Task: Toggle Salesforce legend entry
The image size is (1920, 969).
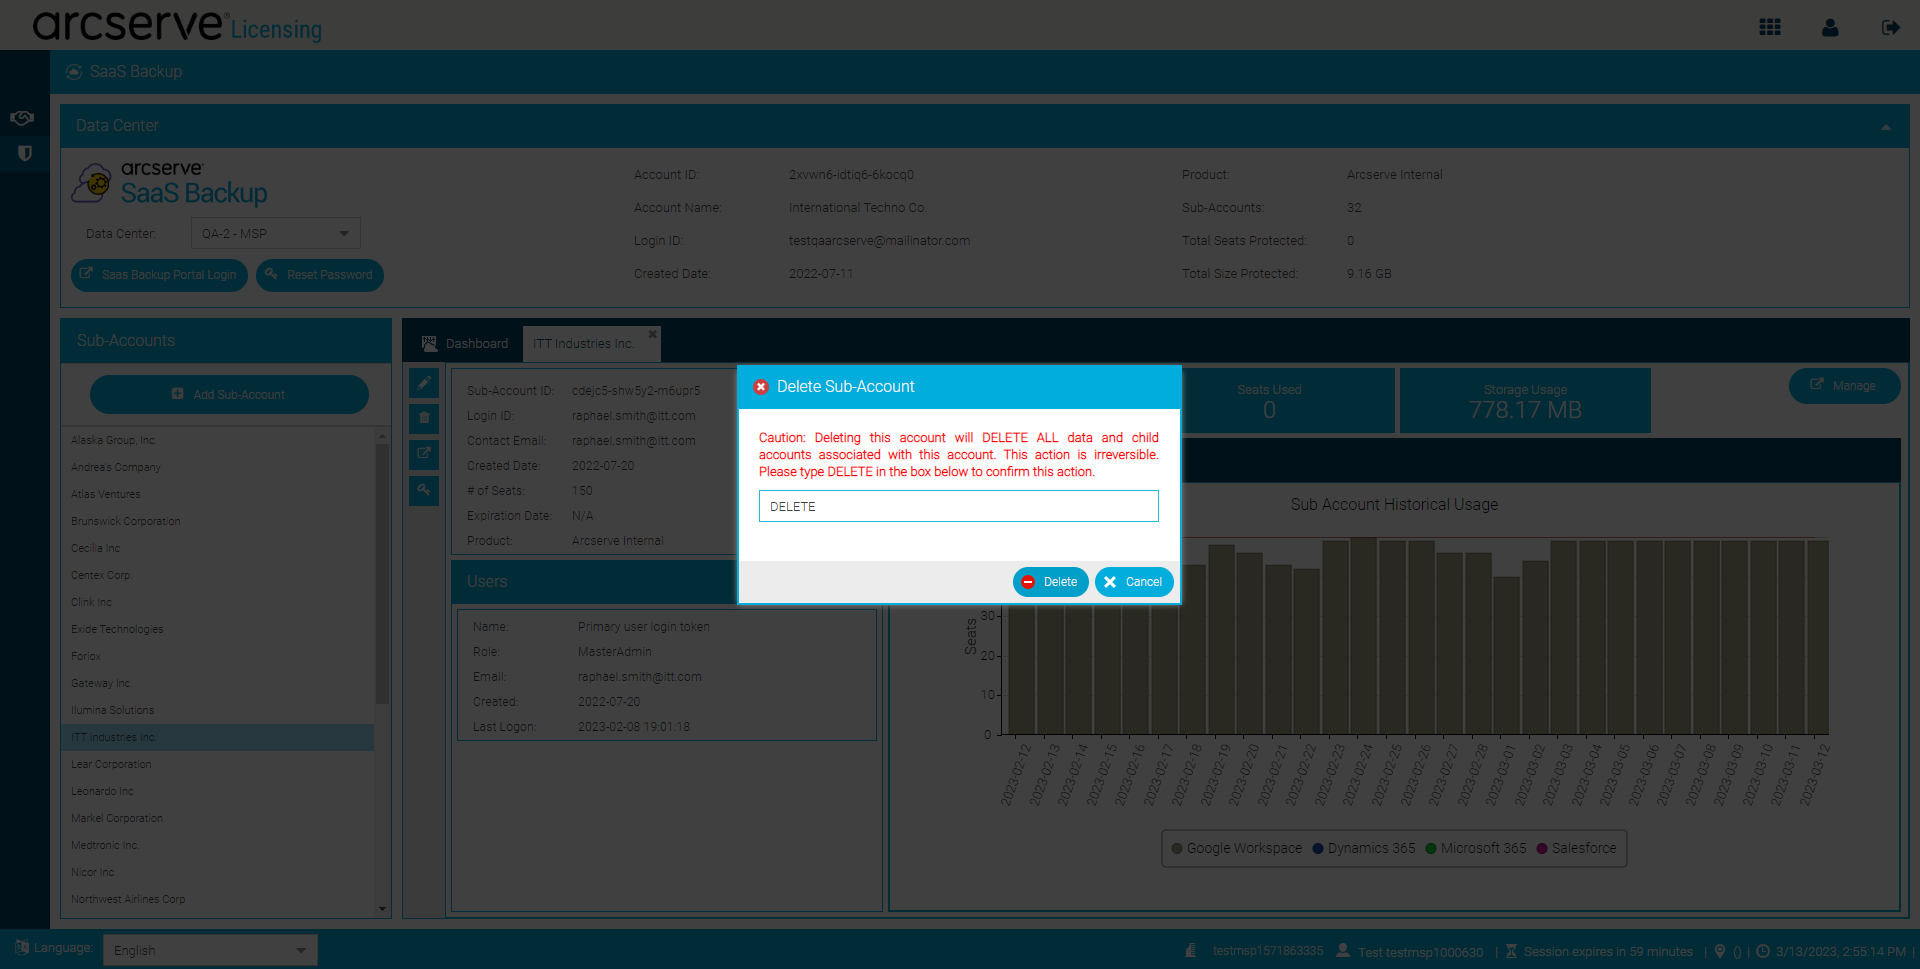Action: tap(1576, 848)
